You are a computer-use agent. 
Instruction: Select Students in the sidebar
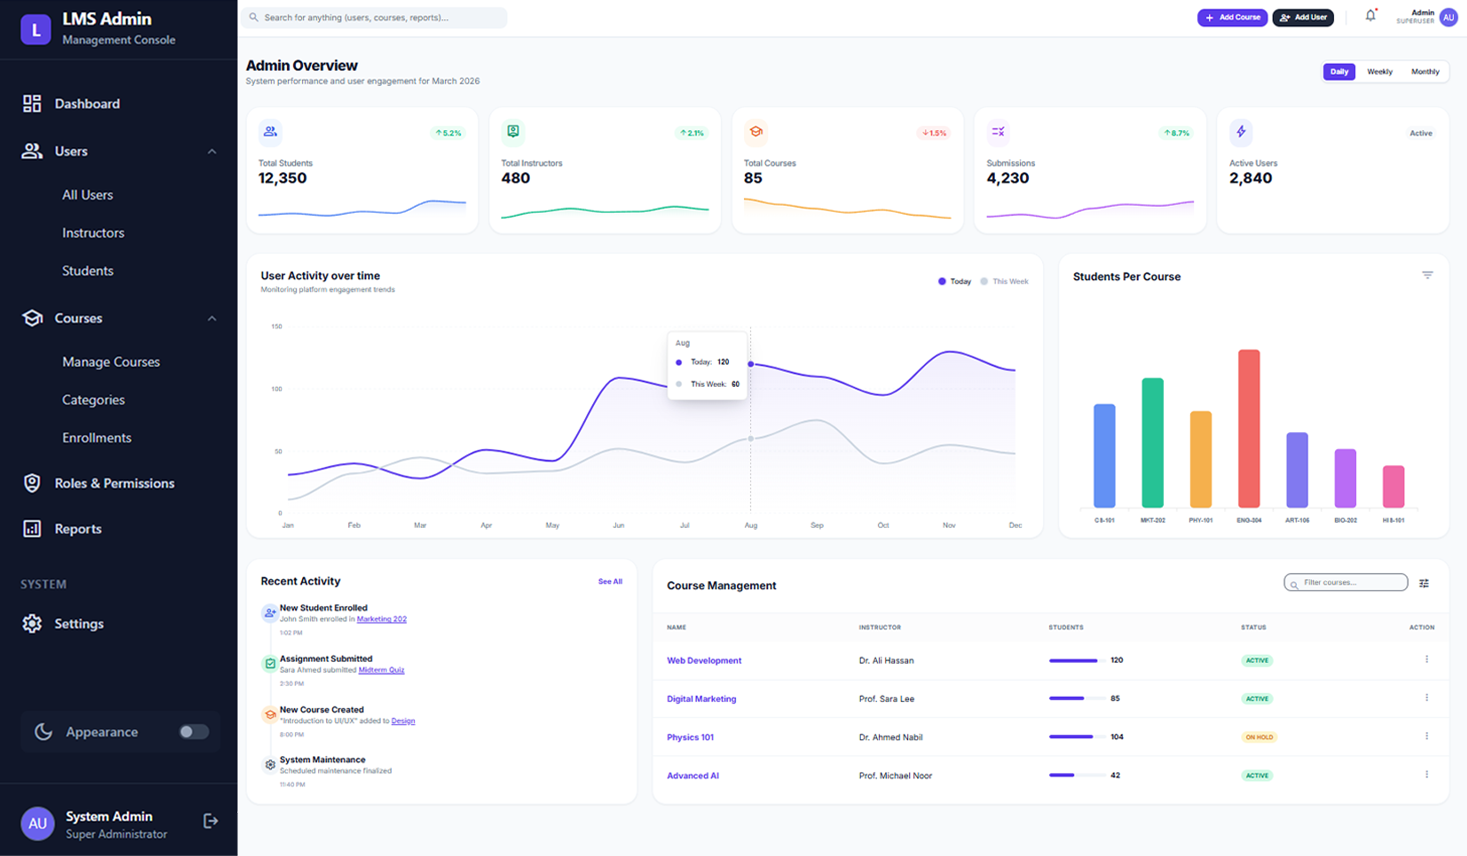tap(87, 271)
